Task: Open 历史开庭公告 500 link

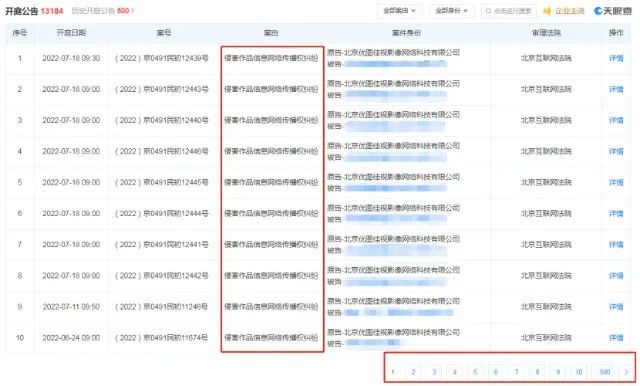Action: 103,11
